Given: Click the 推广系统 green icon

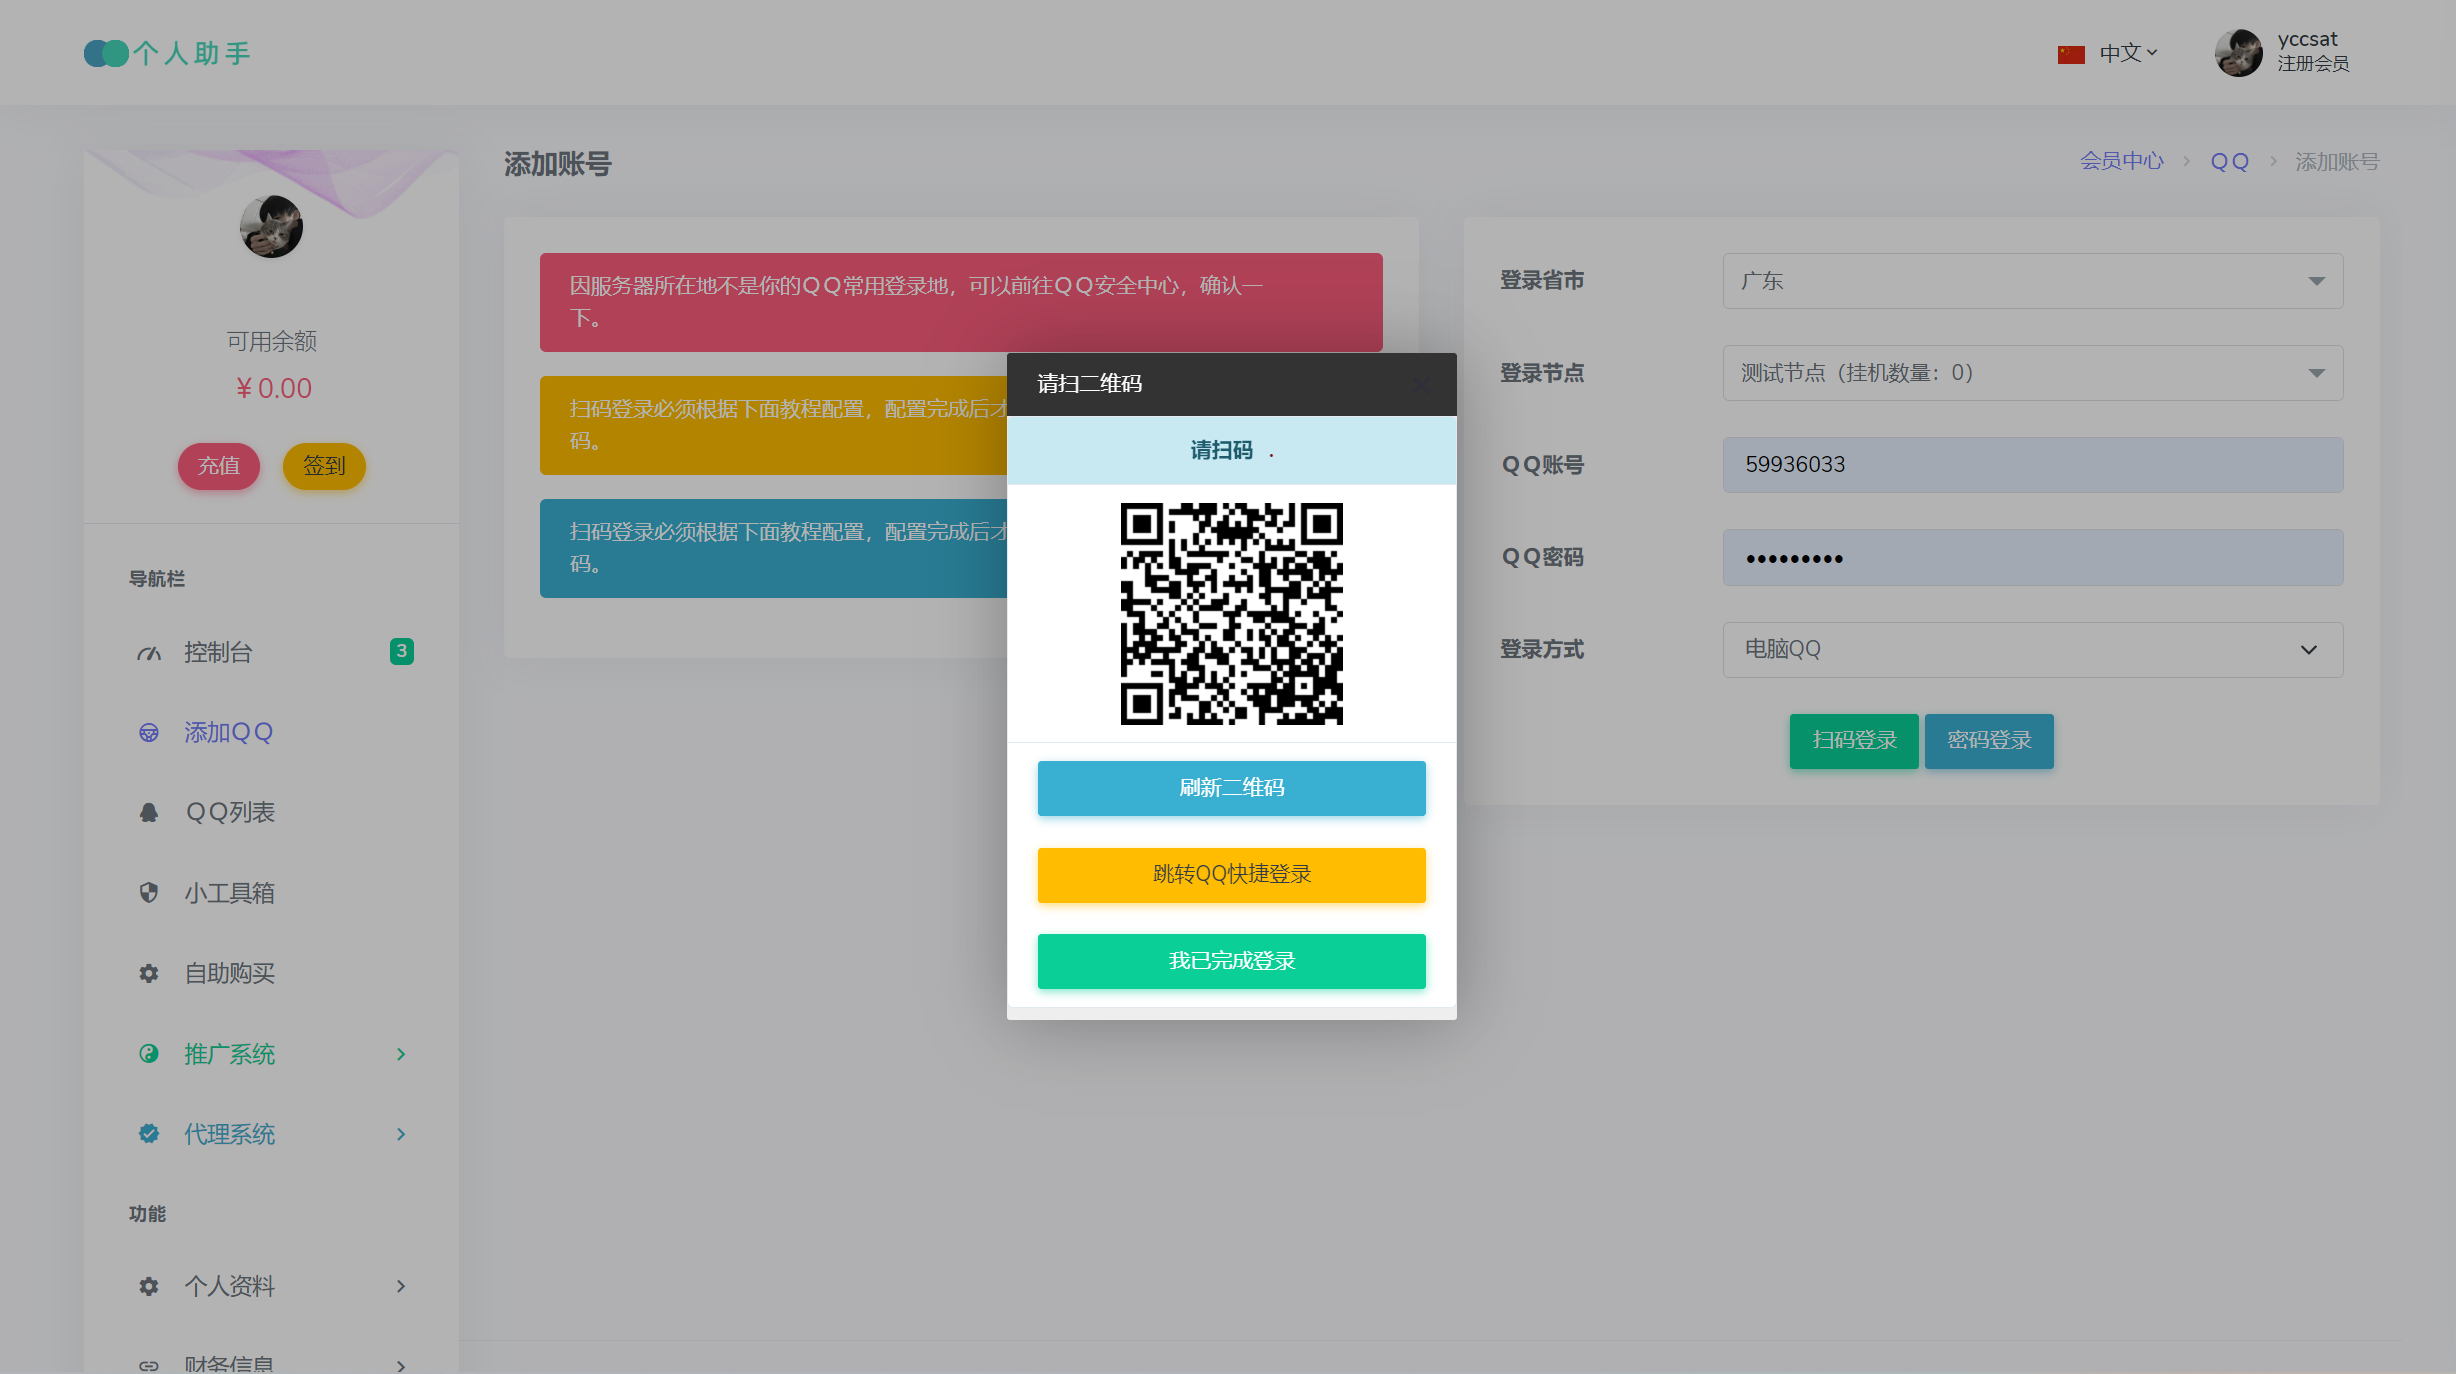Looking at the screenshot, I should click(x=149, y=1053).
